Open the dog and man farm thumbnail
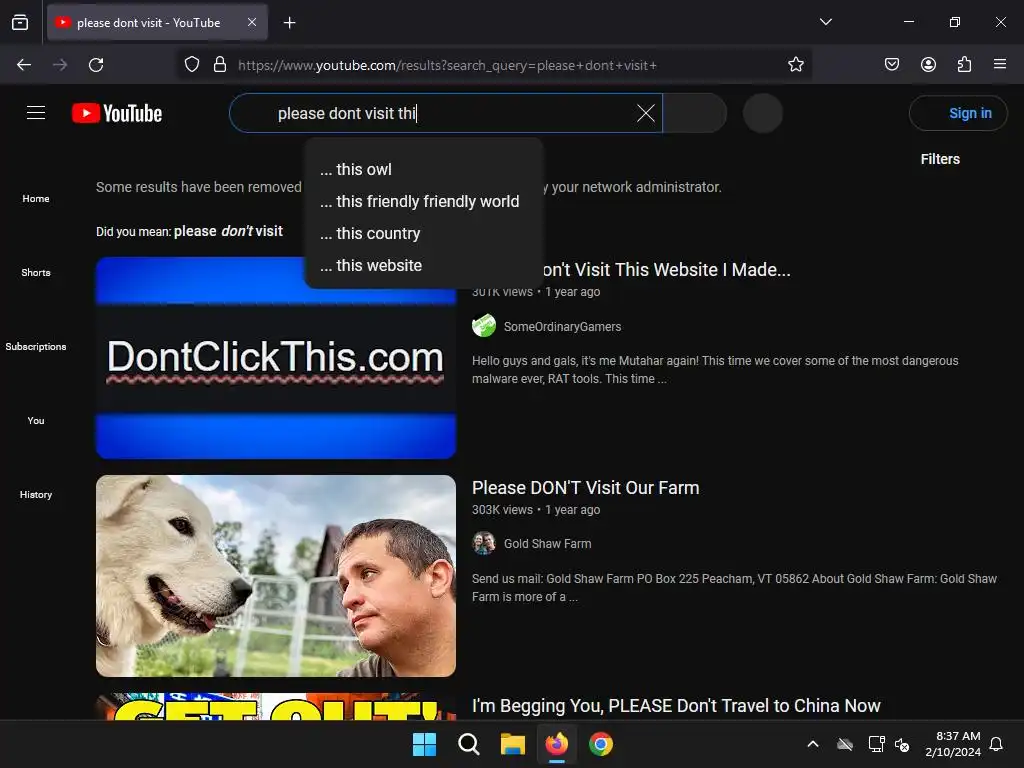Viewport: 1024px width, 768px height. tap(276, 576)
